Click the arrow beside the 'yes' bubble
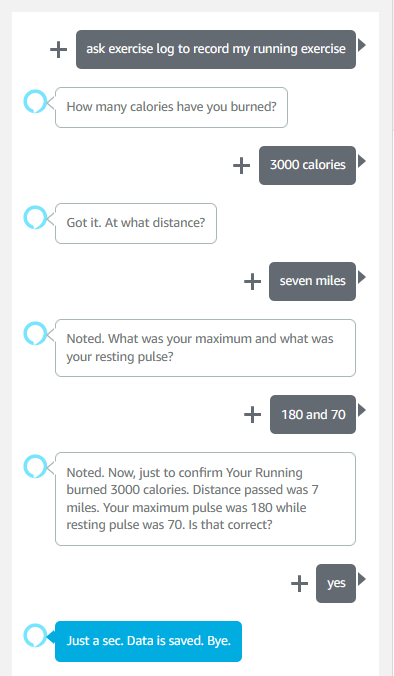 (362, 579)
